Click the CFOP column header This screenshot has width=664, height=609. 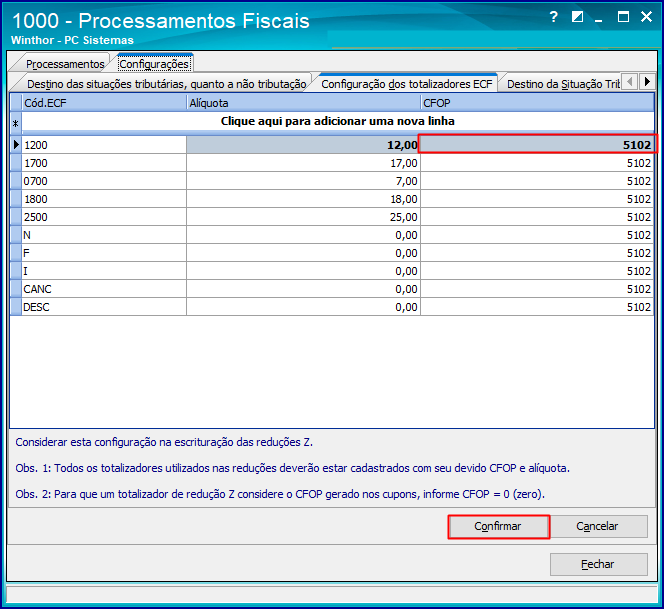coord(537,103)
